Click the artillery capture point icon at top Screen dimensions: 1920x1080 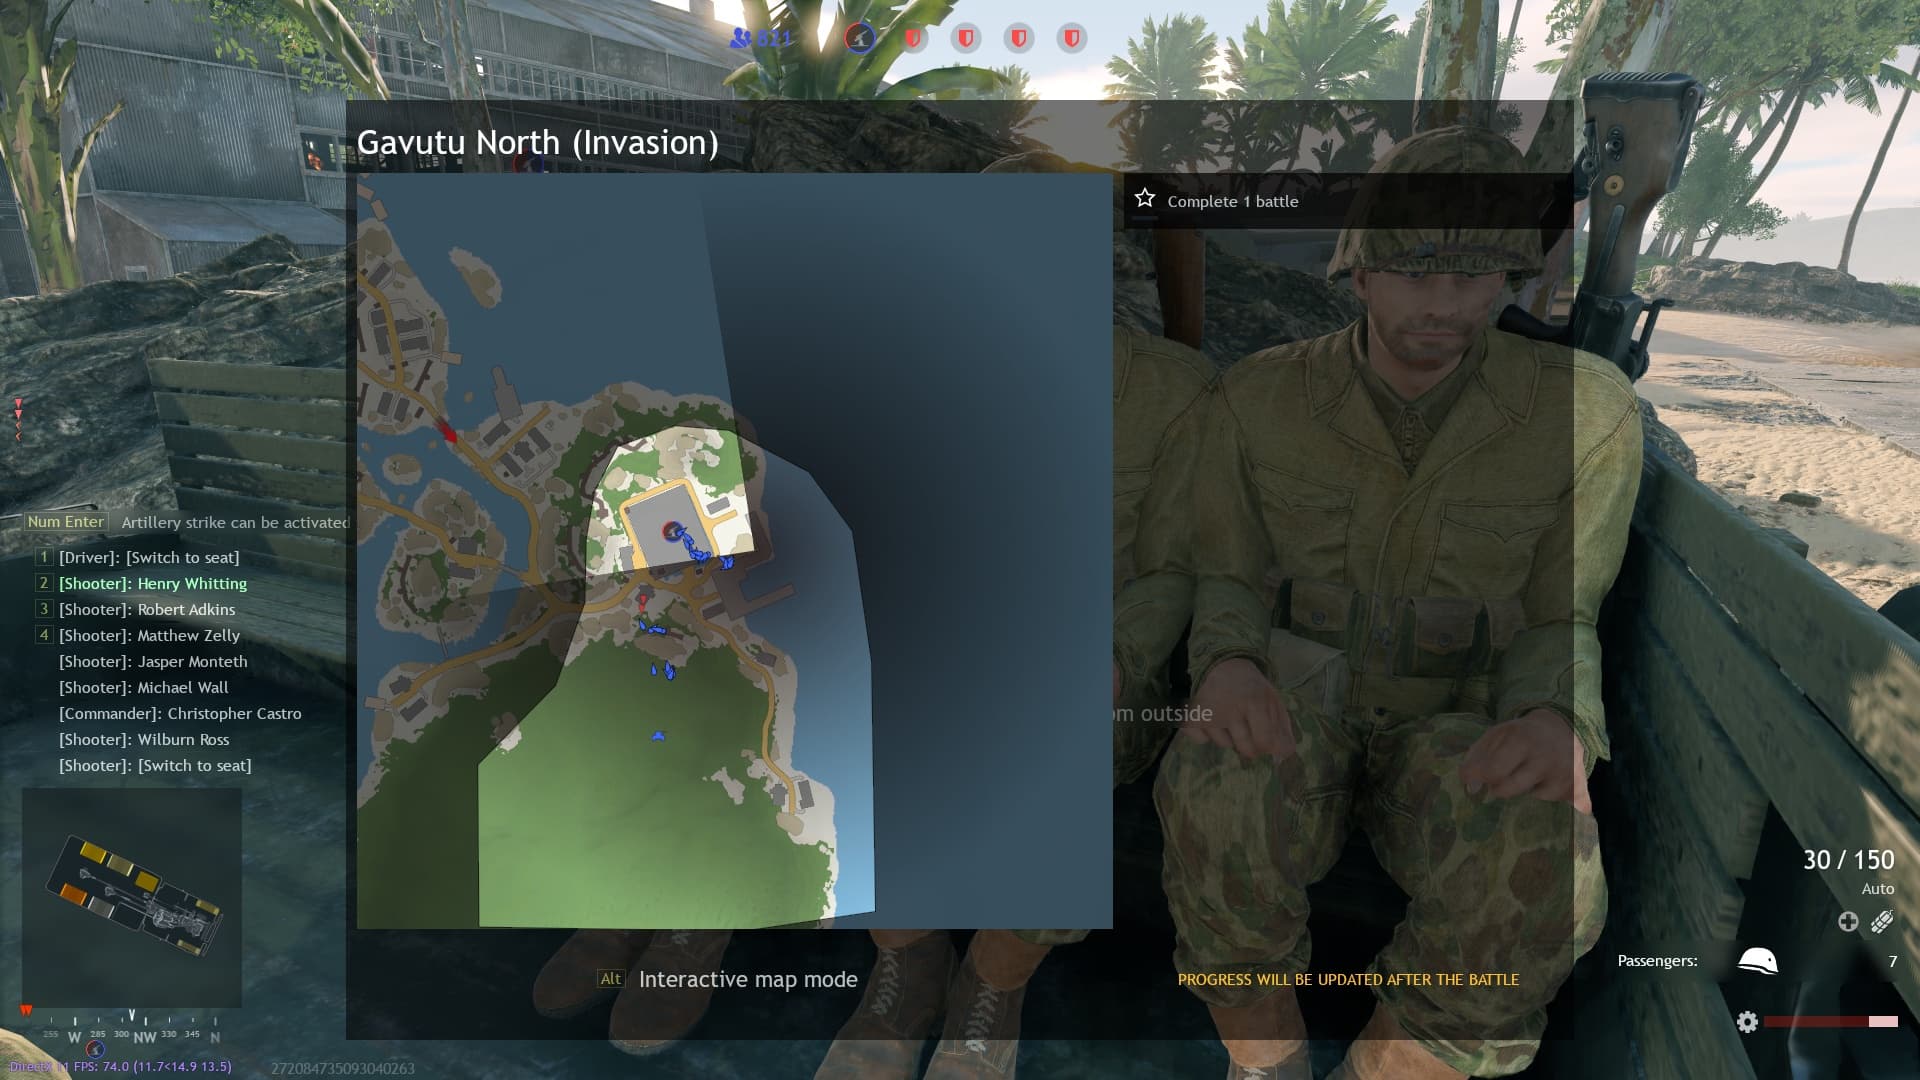[x=860, y=38]
